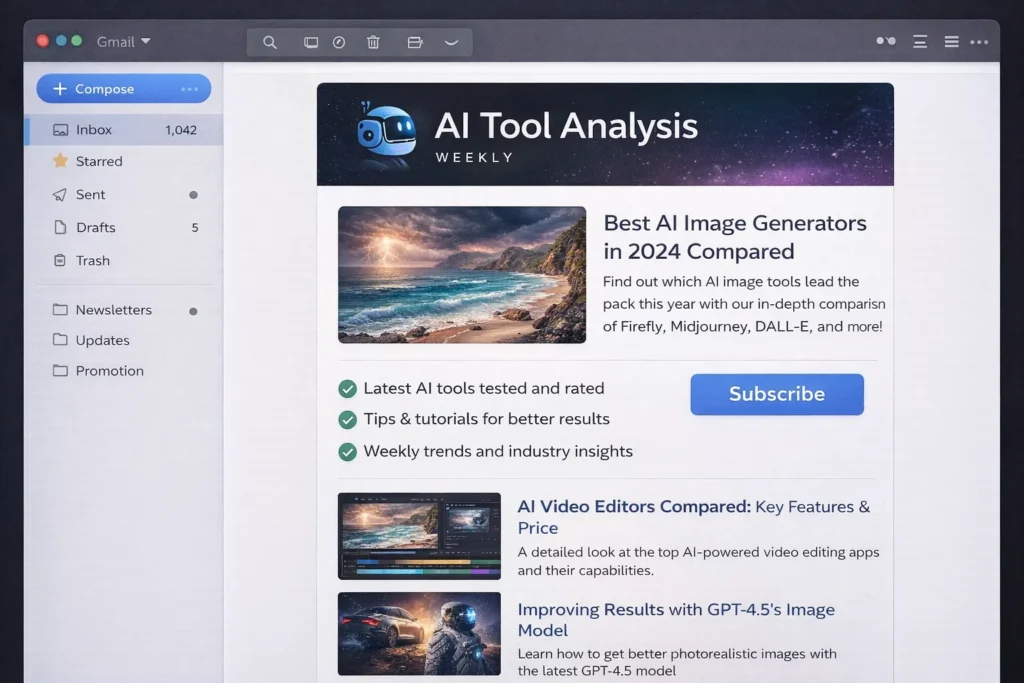Expand the Compose button's three-dot options
The height and width of the screenshot is (683, 1024).
[x=190, y=89]
